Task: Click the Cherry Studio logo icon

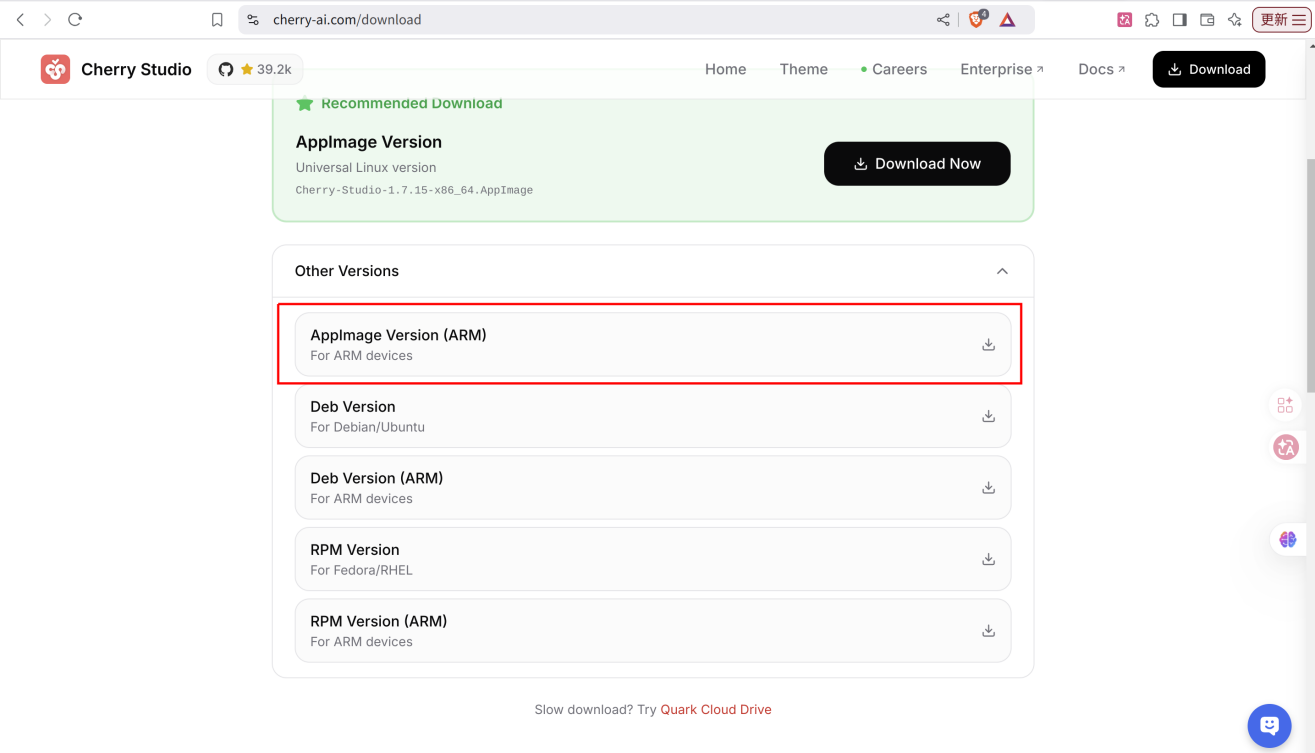Action: pyautogui.click(x=55, y=69)
